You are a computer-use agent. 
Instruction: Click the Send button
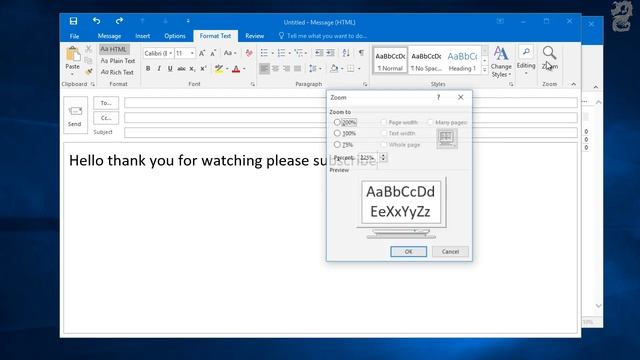coord(75,115)
